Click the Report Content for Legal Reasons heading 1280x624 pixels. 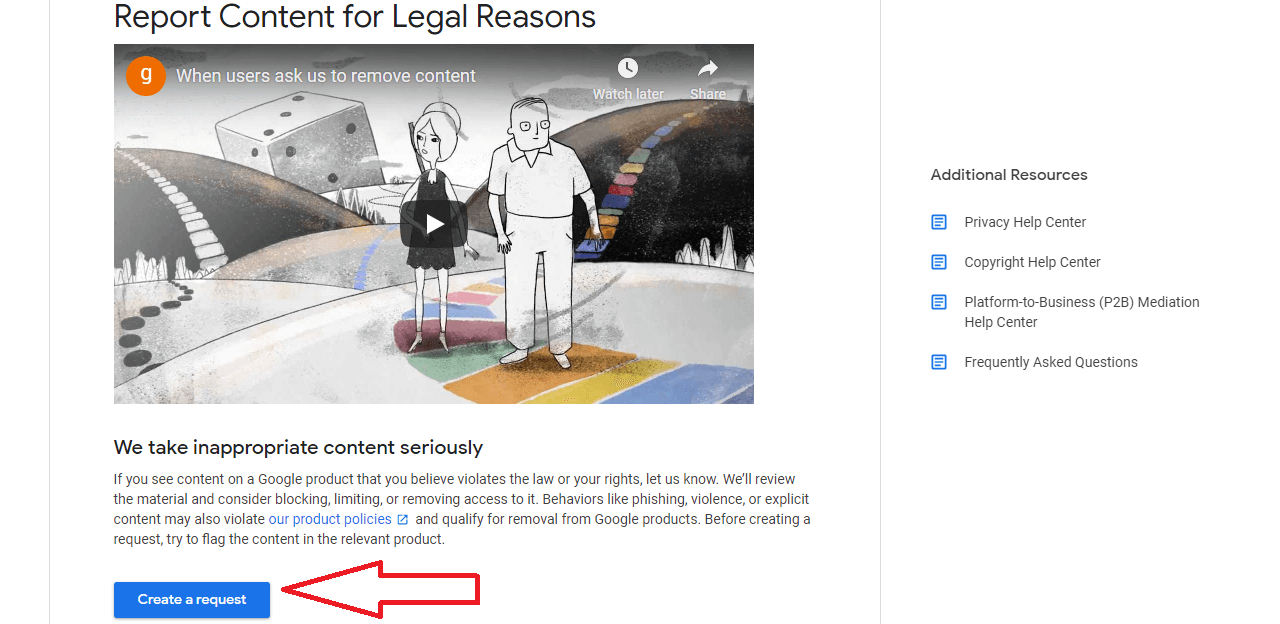point(355,16)
